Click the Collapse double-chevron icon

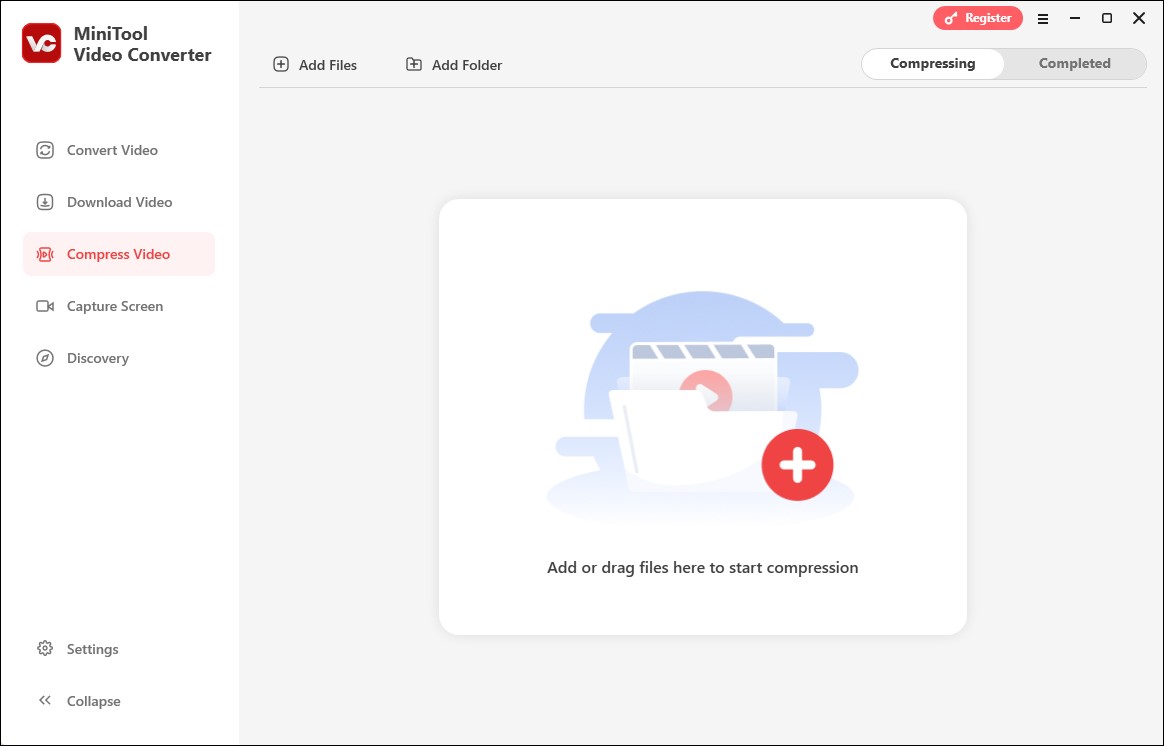(45, 700)
